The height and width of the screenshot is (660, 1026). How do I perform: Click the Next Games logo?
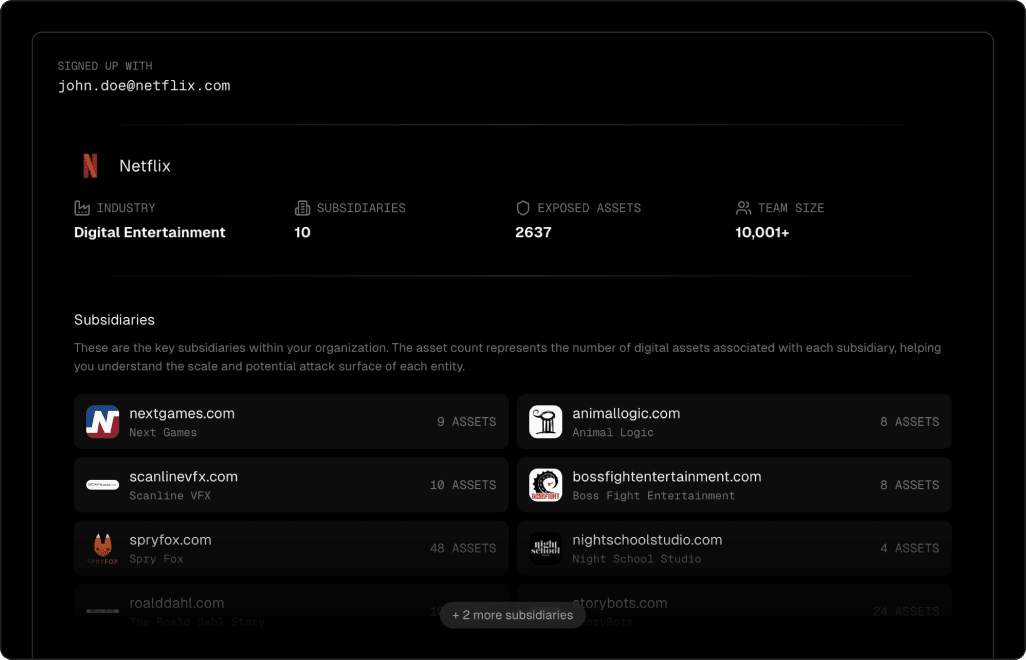coord(103,422)
